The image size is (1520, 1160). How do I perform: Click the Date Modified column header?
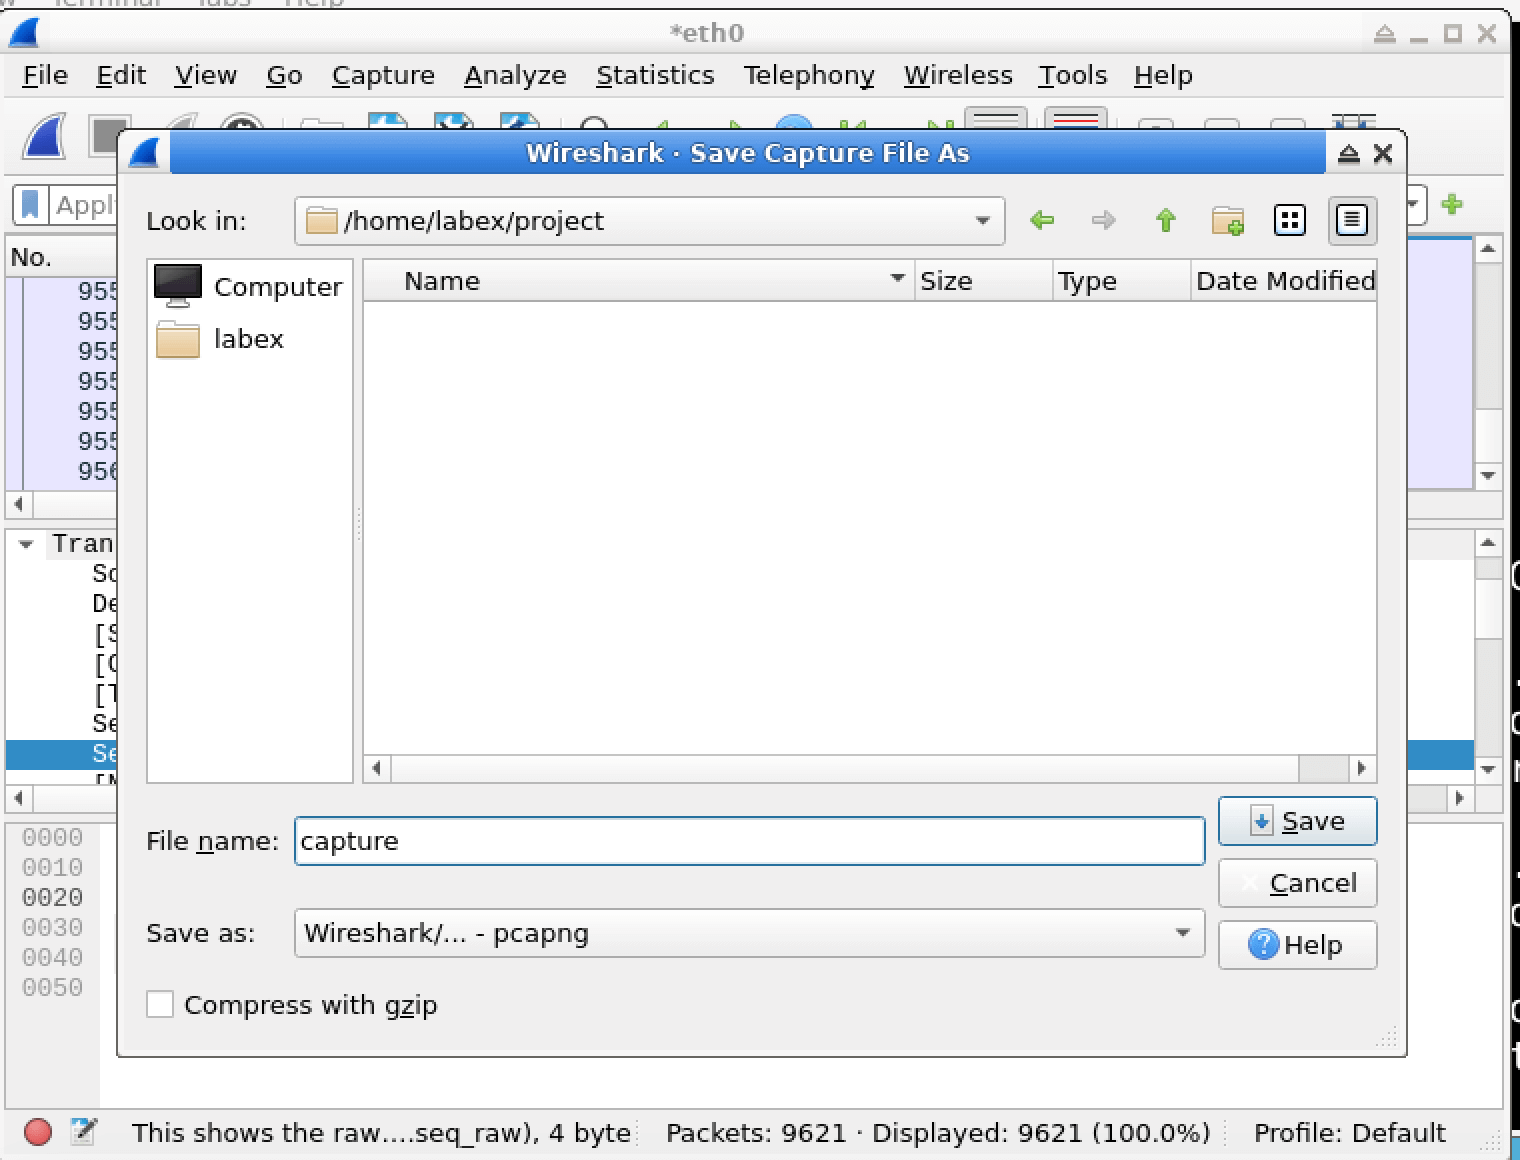tap(1284, 281)
